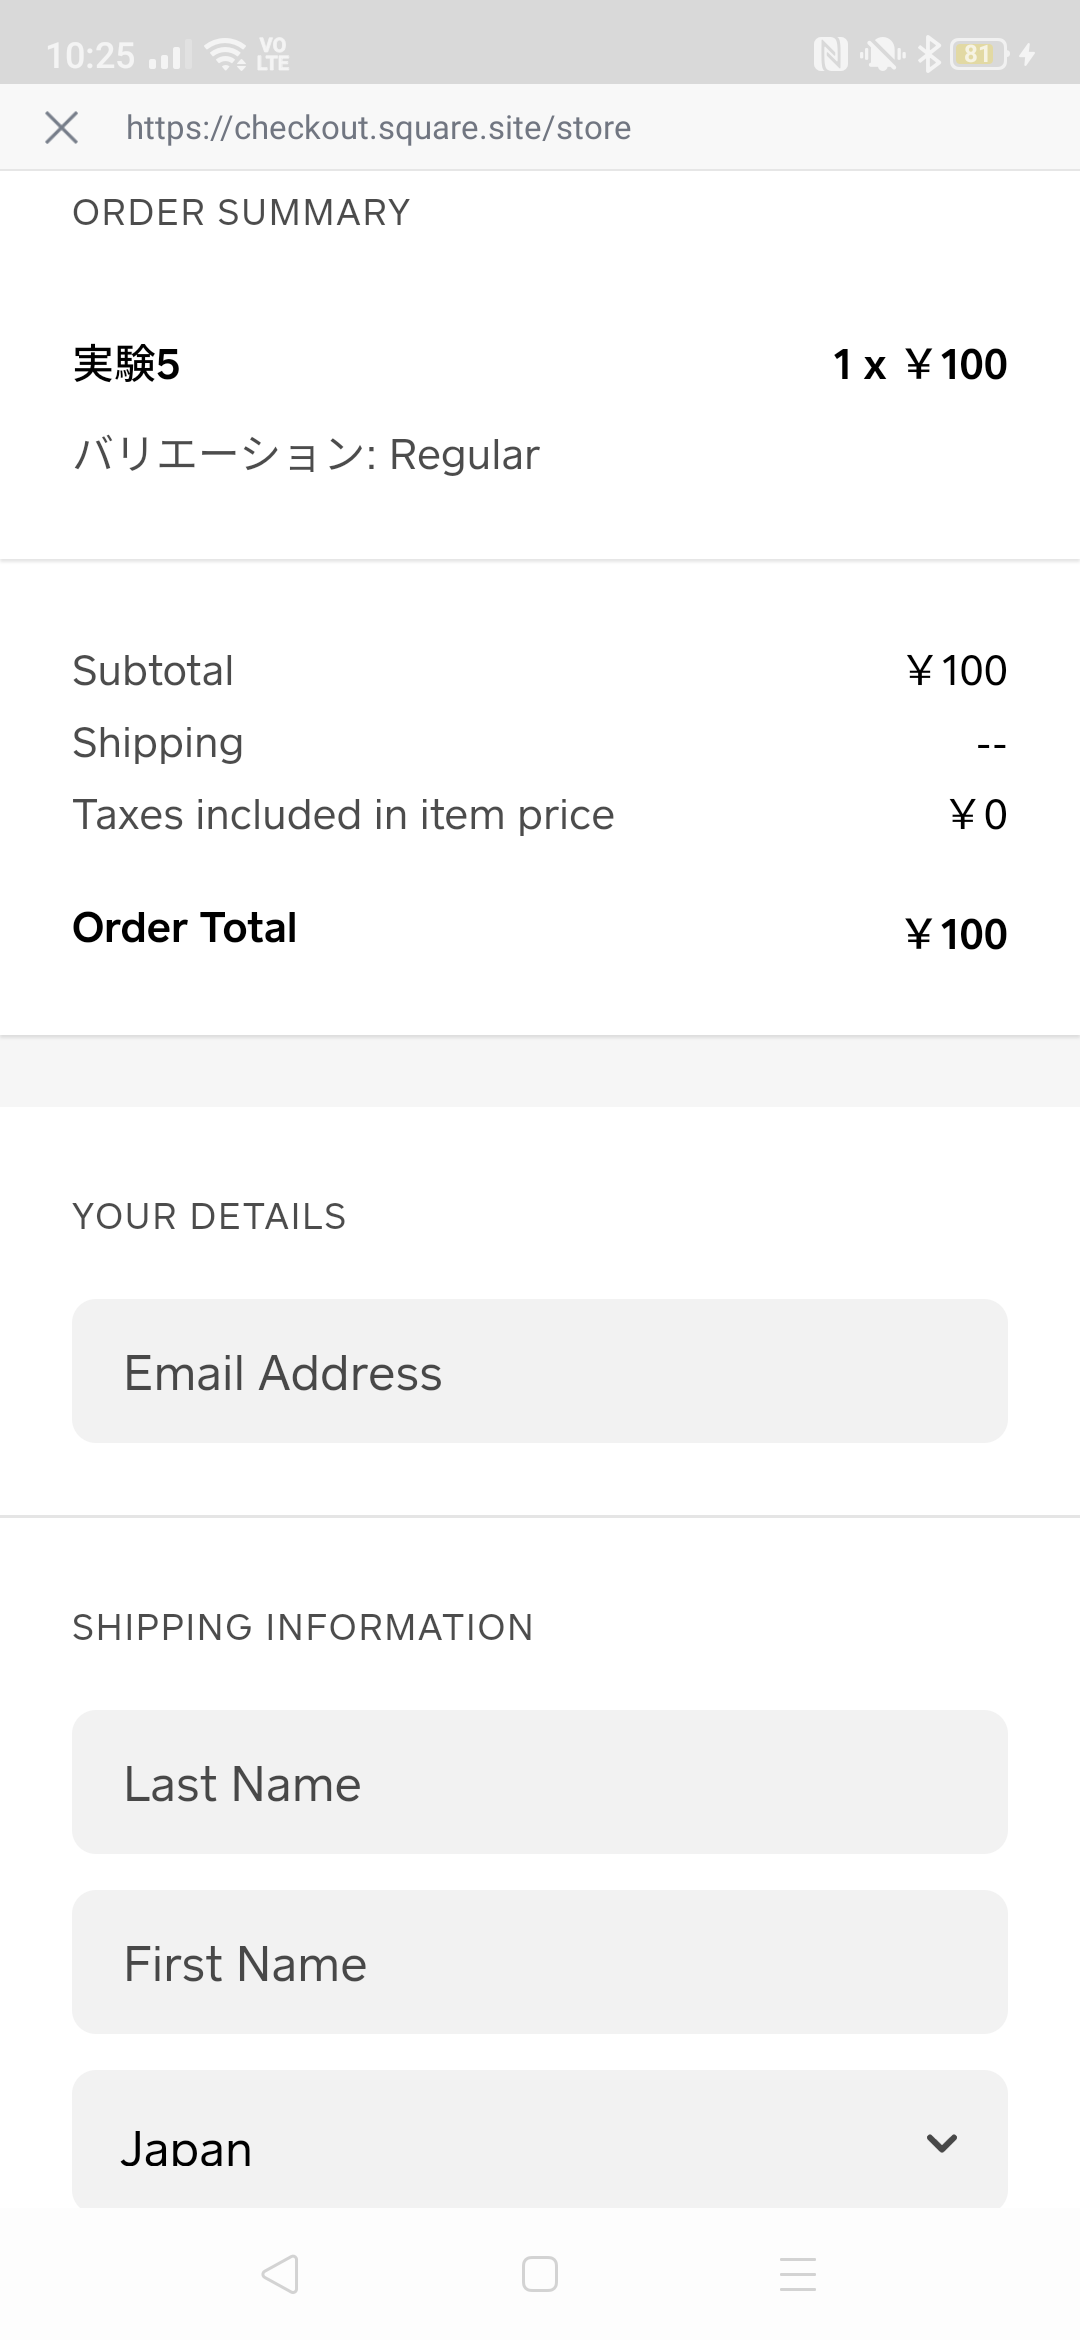The image size is (1080, 2340).
Task: Tap the Android back navigation icon
Action: 280,2274
